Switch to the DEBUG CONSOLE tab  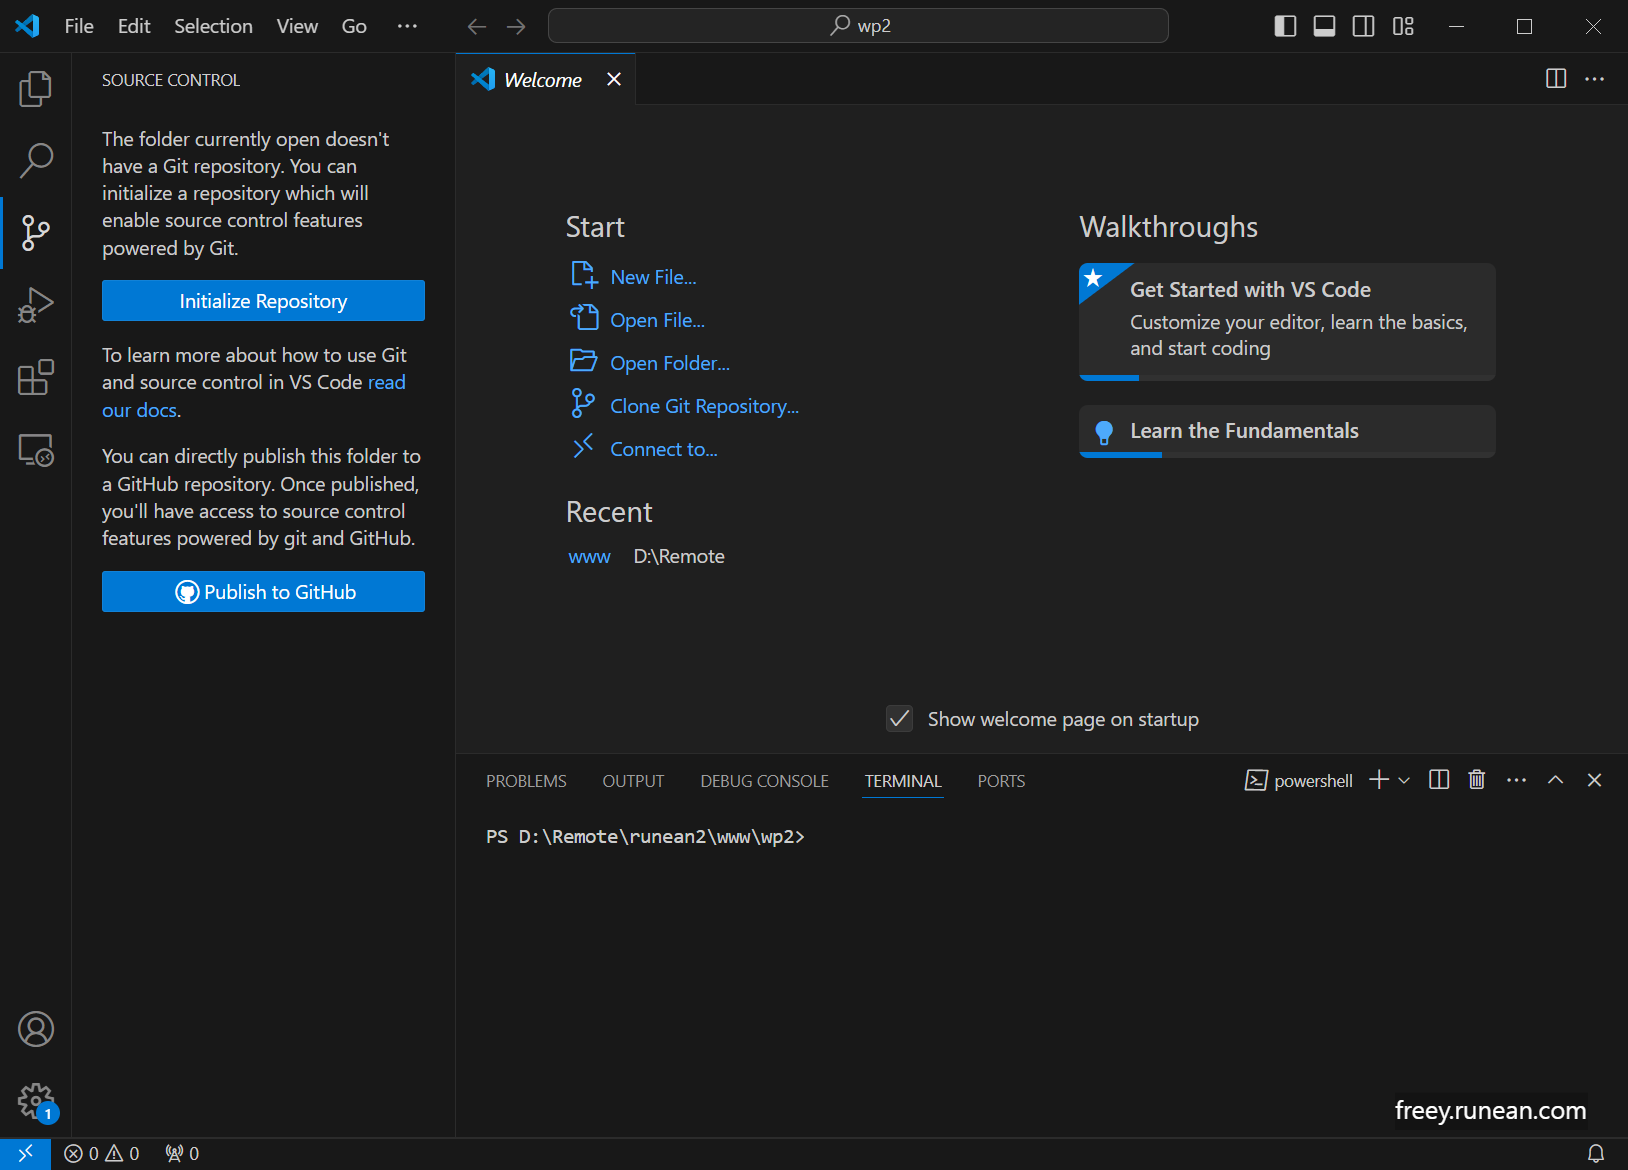pyautogui.click(x=764, y=781)
